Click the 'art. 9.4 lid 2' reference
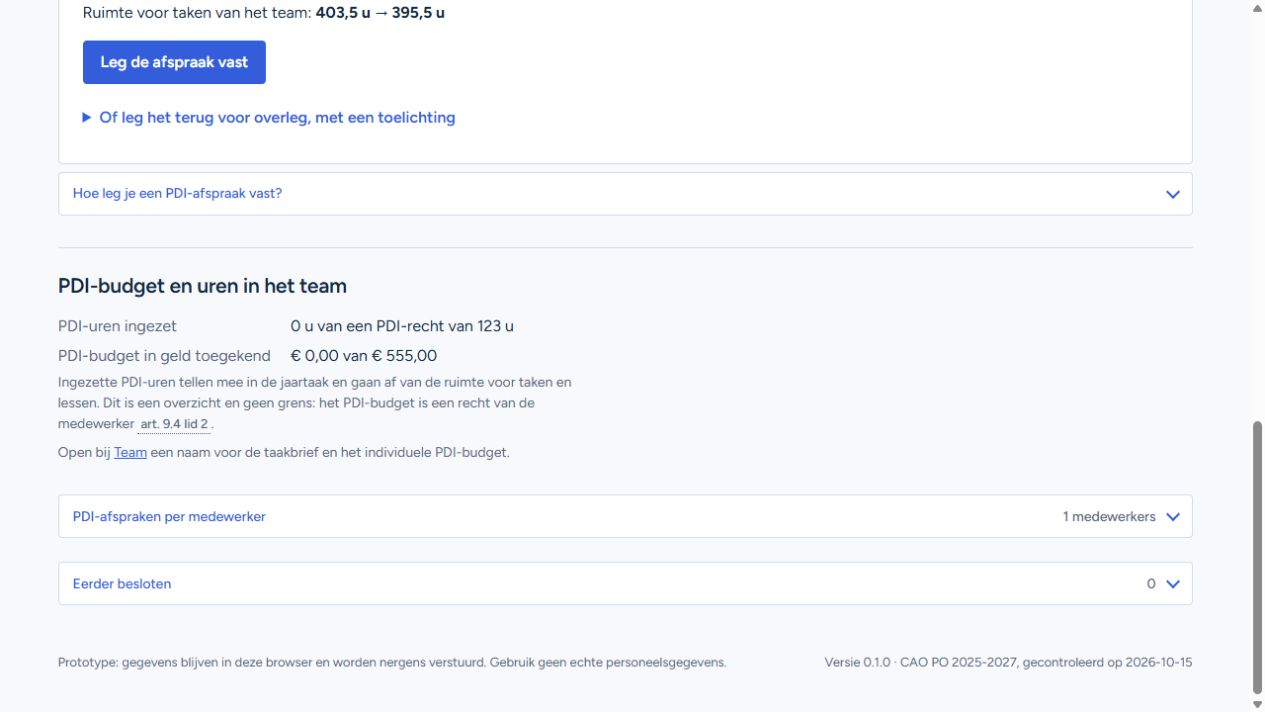1265x712 pixels. pos(175,424)
